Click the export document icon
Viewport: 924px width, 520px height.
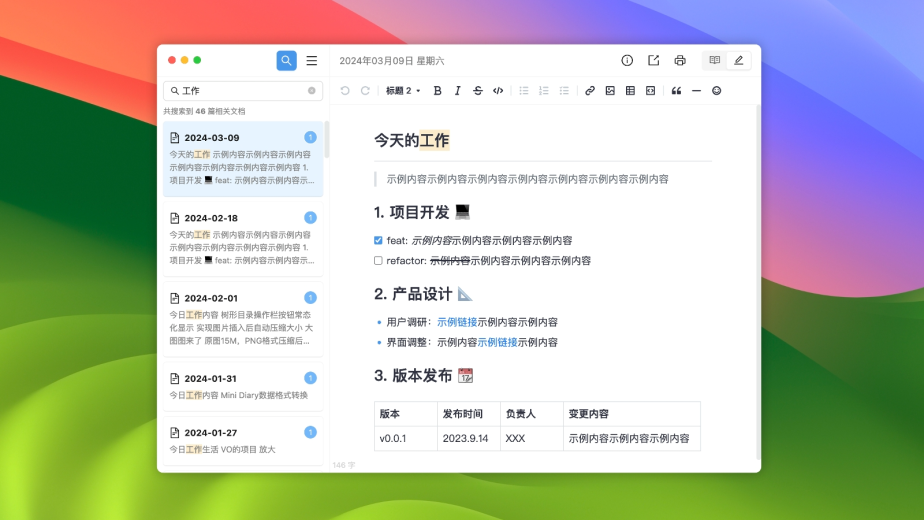pyautogui.click(x=654, y=60)
